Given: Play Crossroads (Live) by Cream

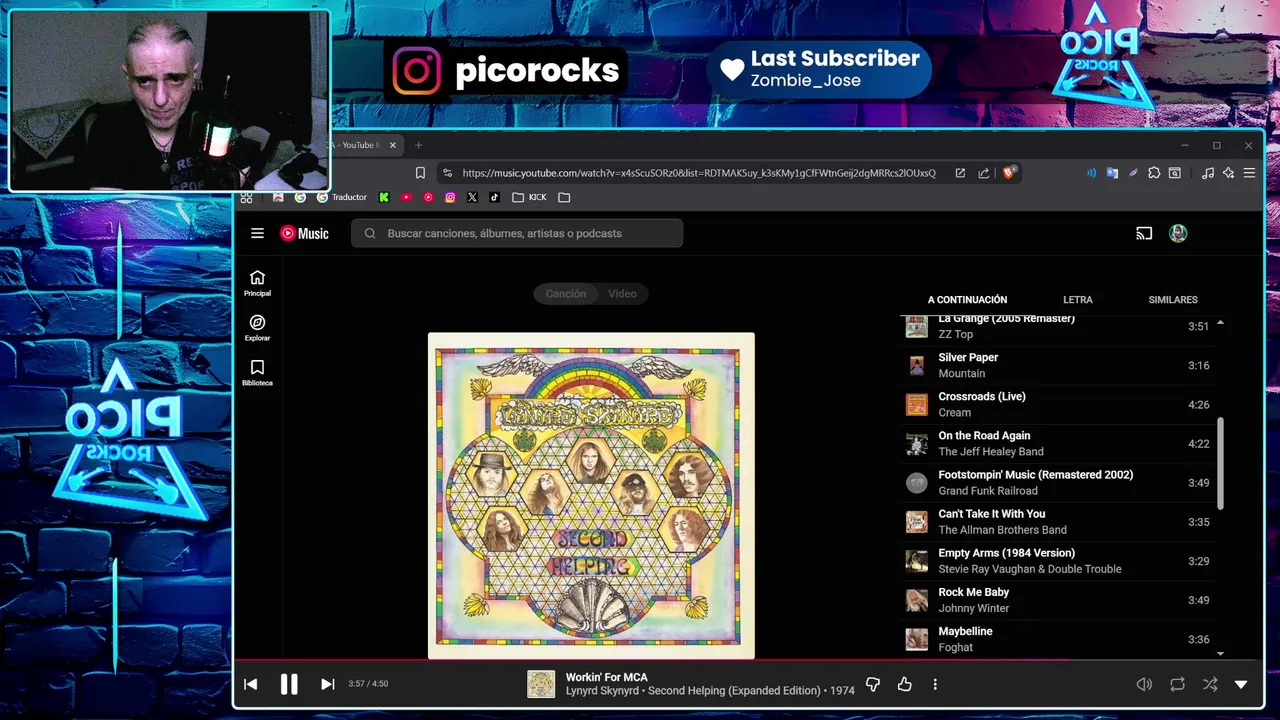Looking at the screenshot, I should click(1060, 404).
